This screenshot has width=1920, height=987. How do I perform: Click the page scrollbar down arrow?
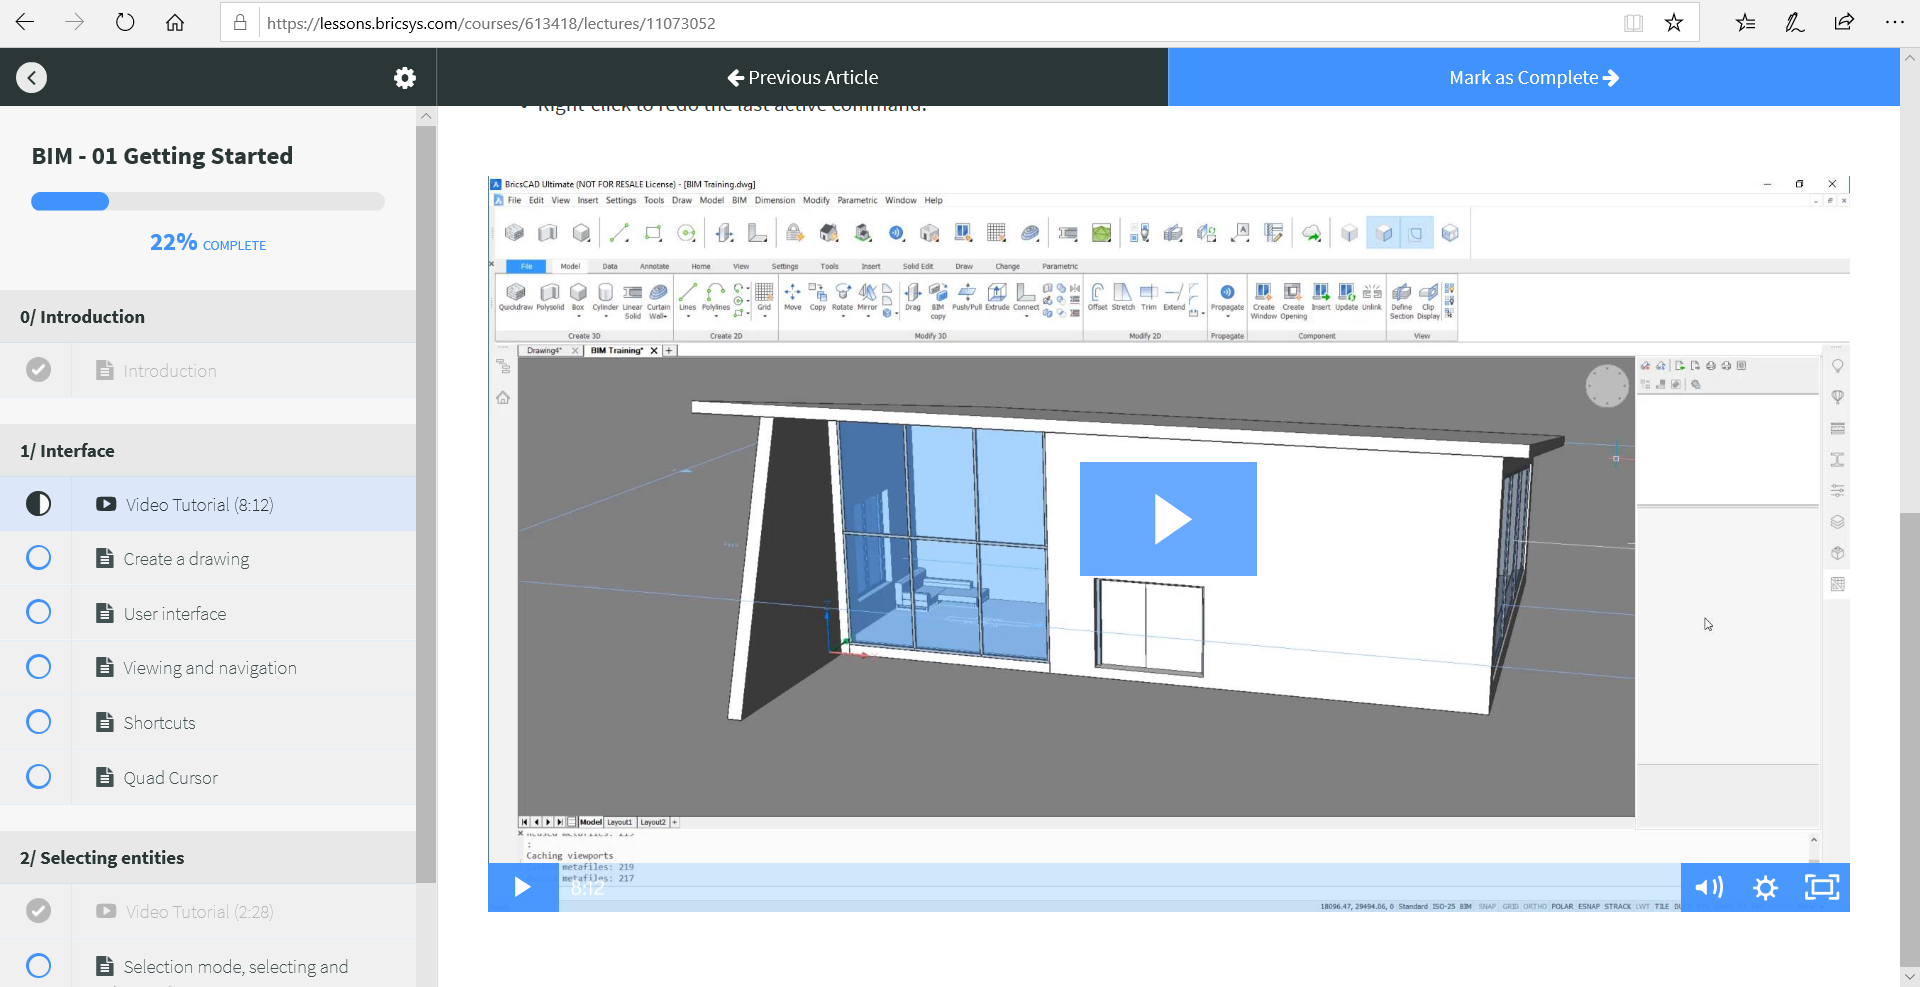click(1910, 976)
